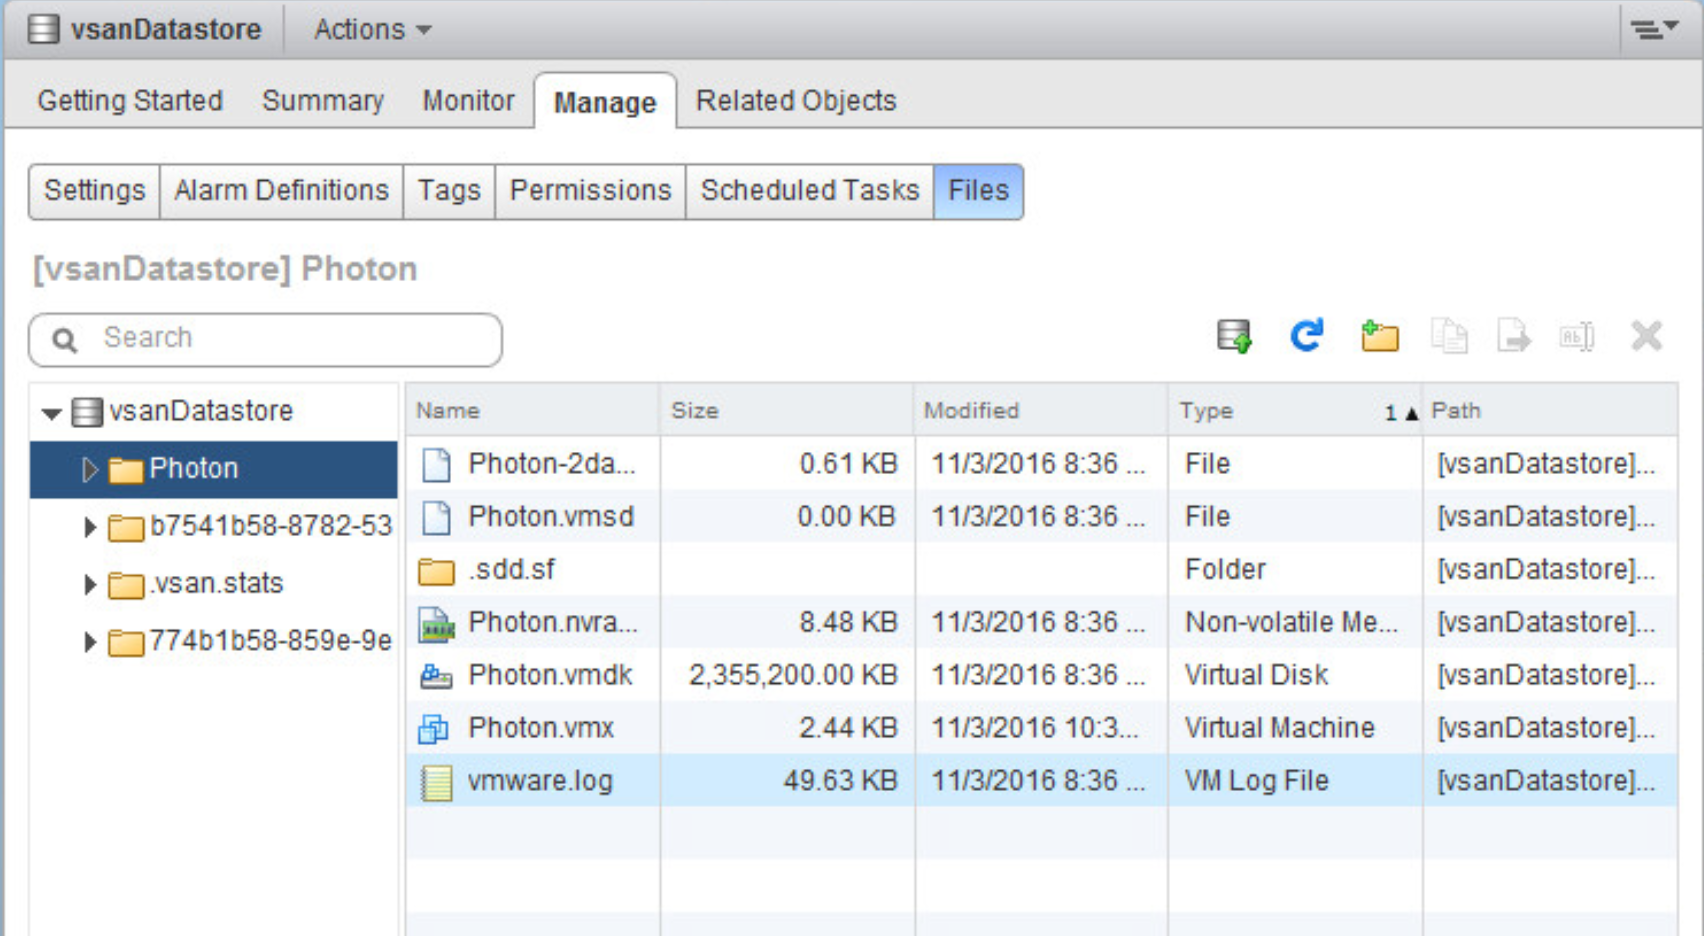Click the upload file to datastore icon
Viewport: 1704px width, 936px height.
point(1234,337)
